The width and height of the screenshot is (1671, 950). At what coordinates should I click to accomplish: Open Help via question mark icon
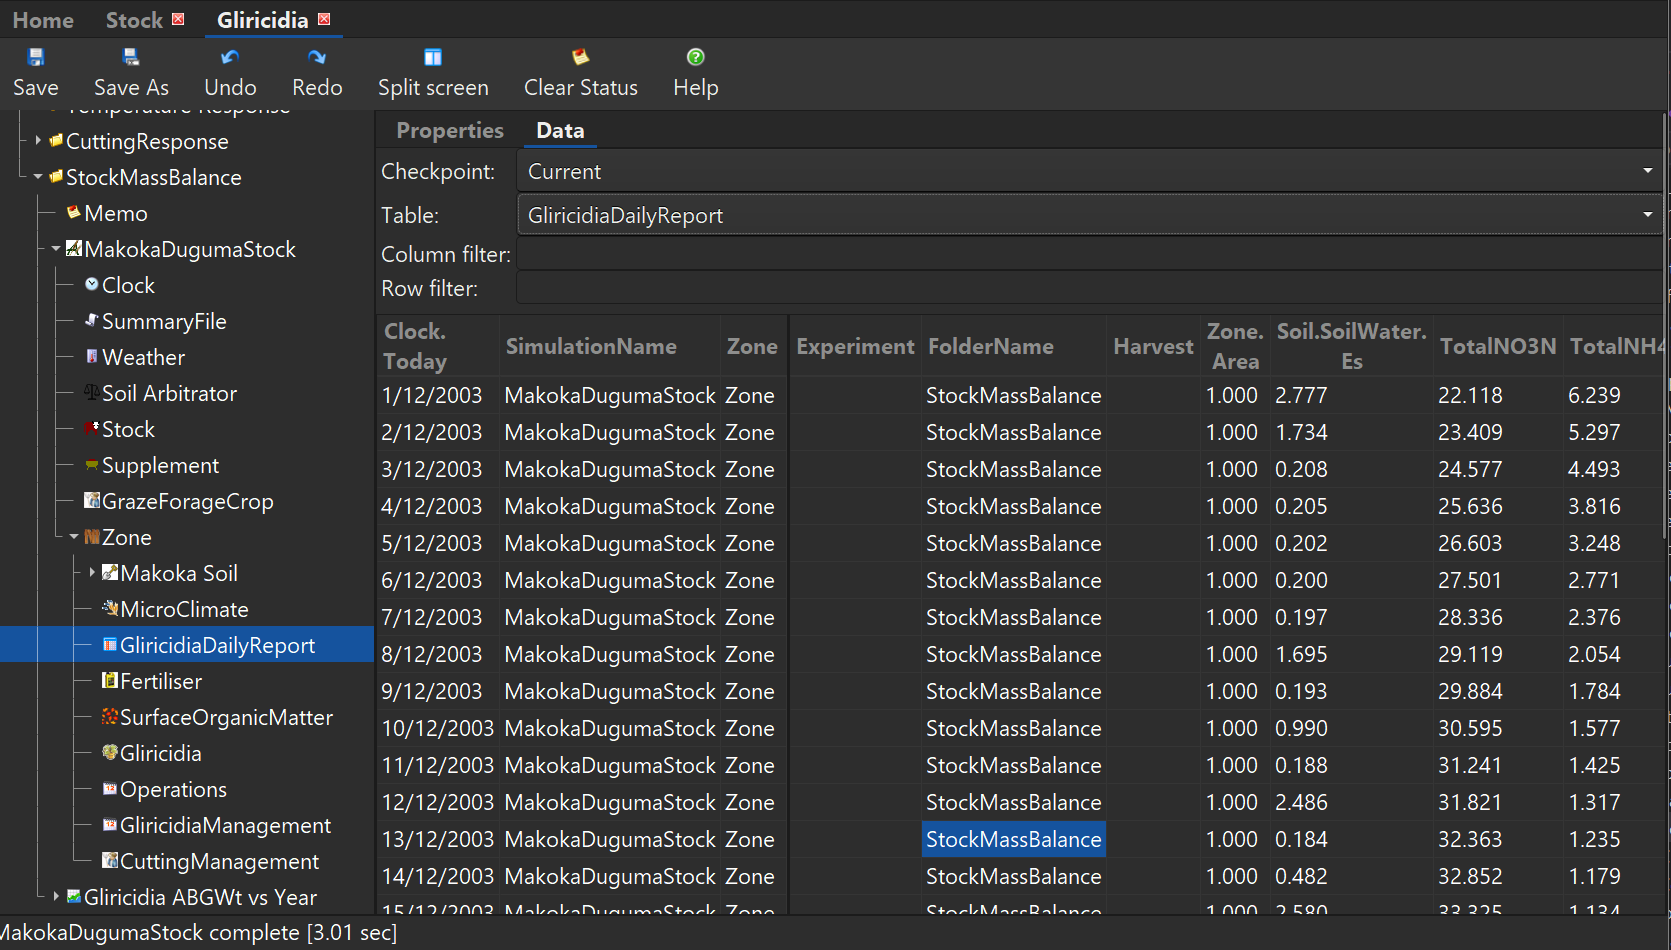pos(694,57)
